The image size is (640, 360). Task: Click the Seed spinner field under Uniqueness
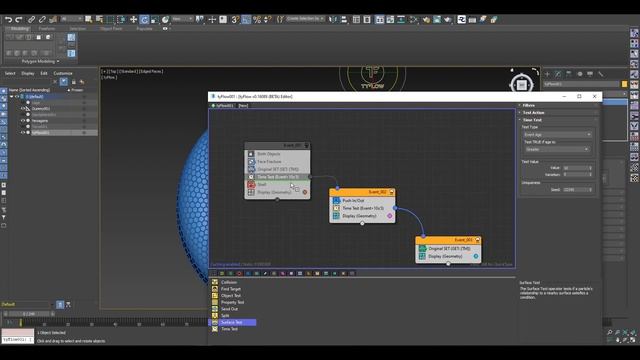pyautogui.click(x=577, y=190)
